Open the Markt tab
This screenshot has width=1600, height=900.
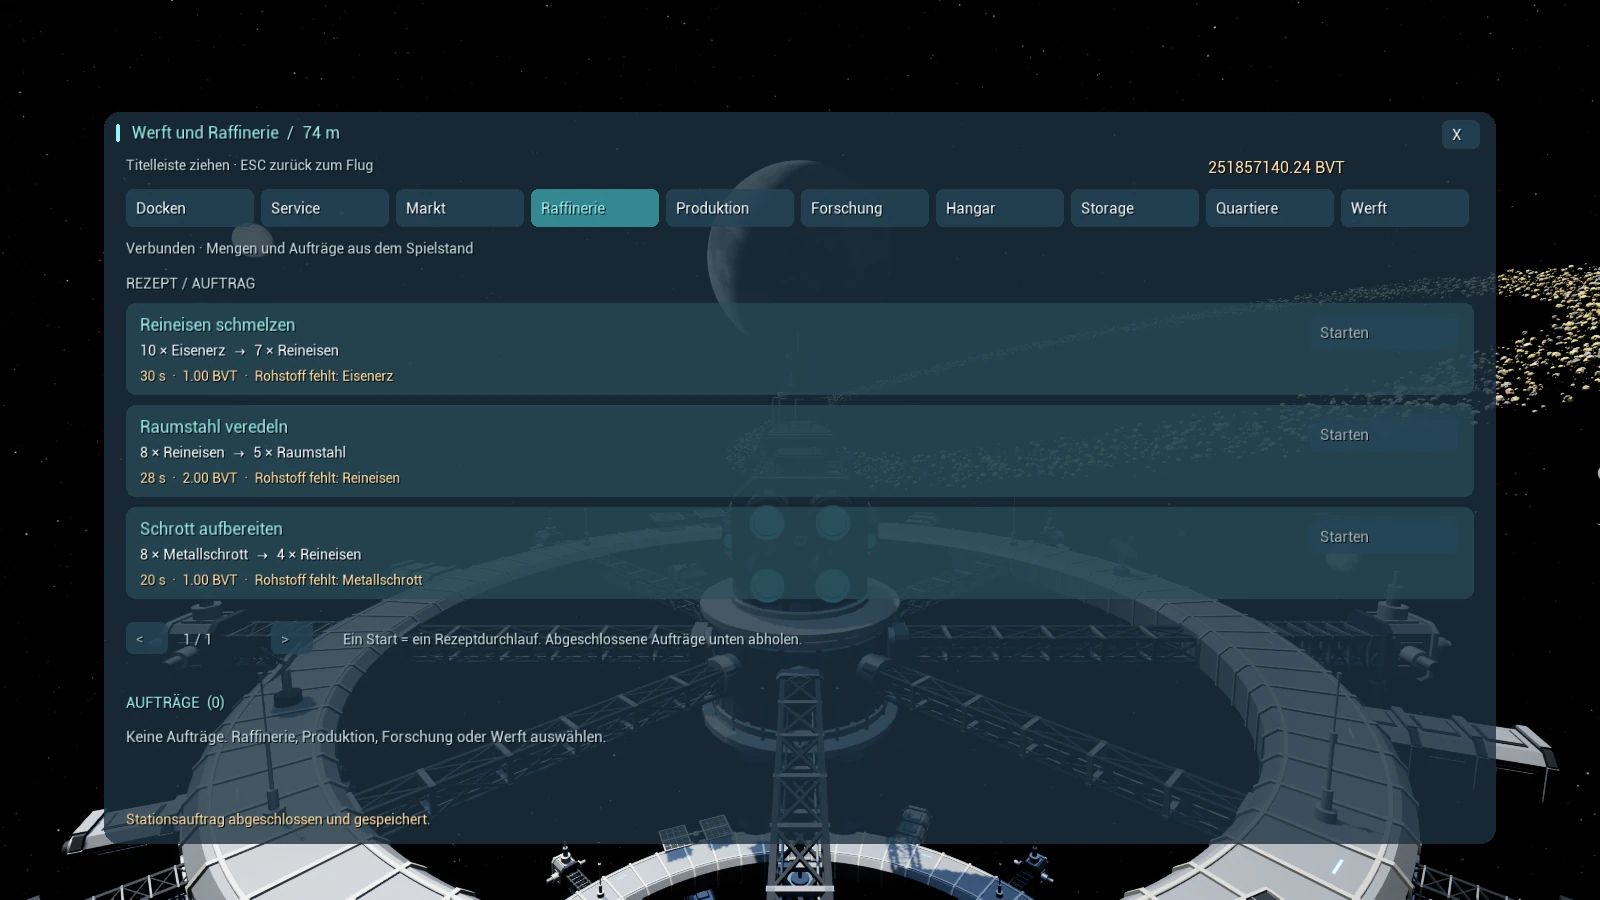pos(460,208)
